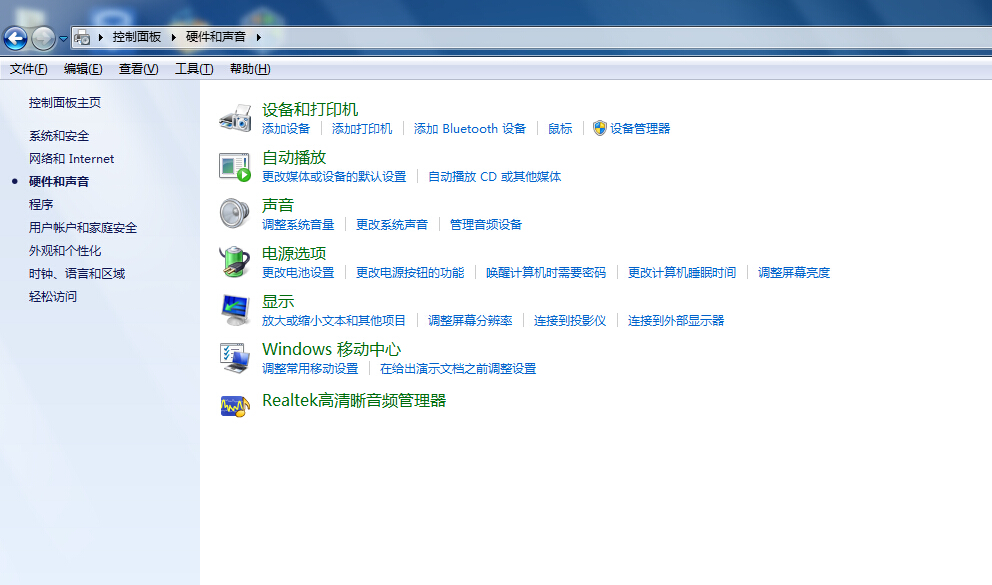This screenshot has width=992, height=585.
Task: Open 轻松访问 in sidebar
Action: pos(53,297)
